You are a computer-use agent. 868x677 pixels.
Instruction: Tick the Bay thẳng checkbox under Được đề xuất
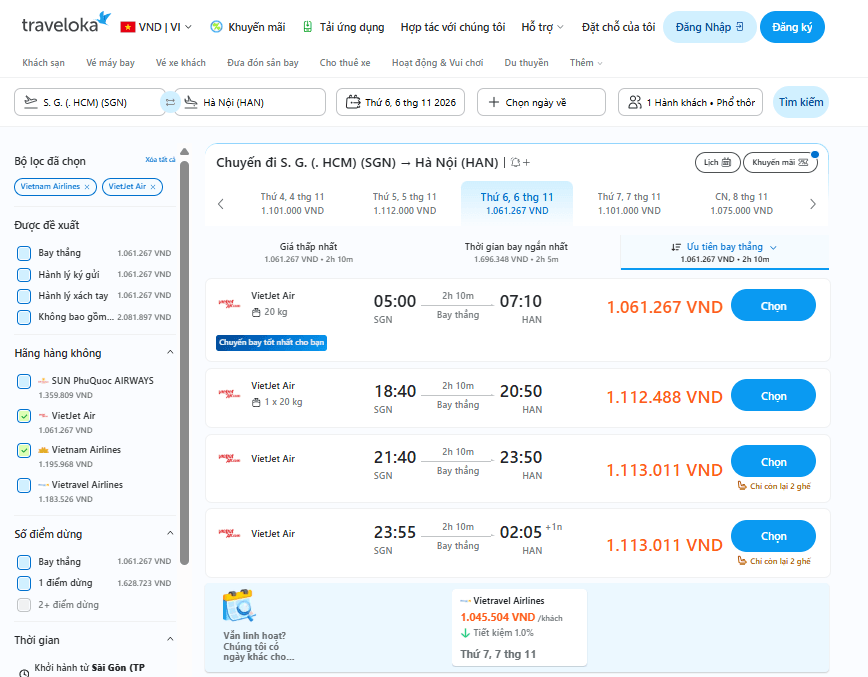click(24, 253)
